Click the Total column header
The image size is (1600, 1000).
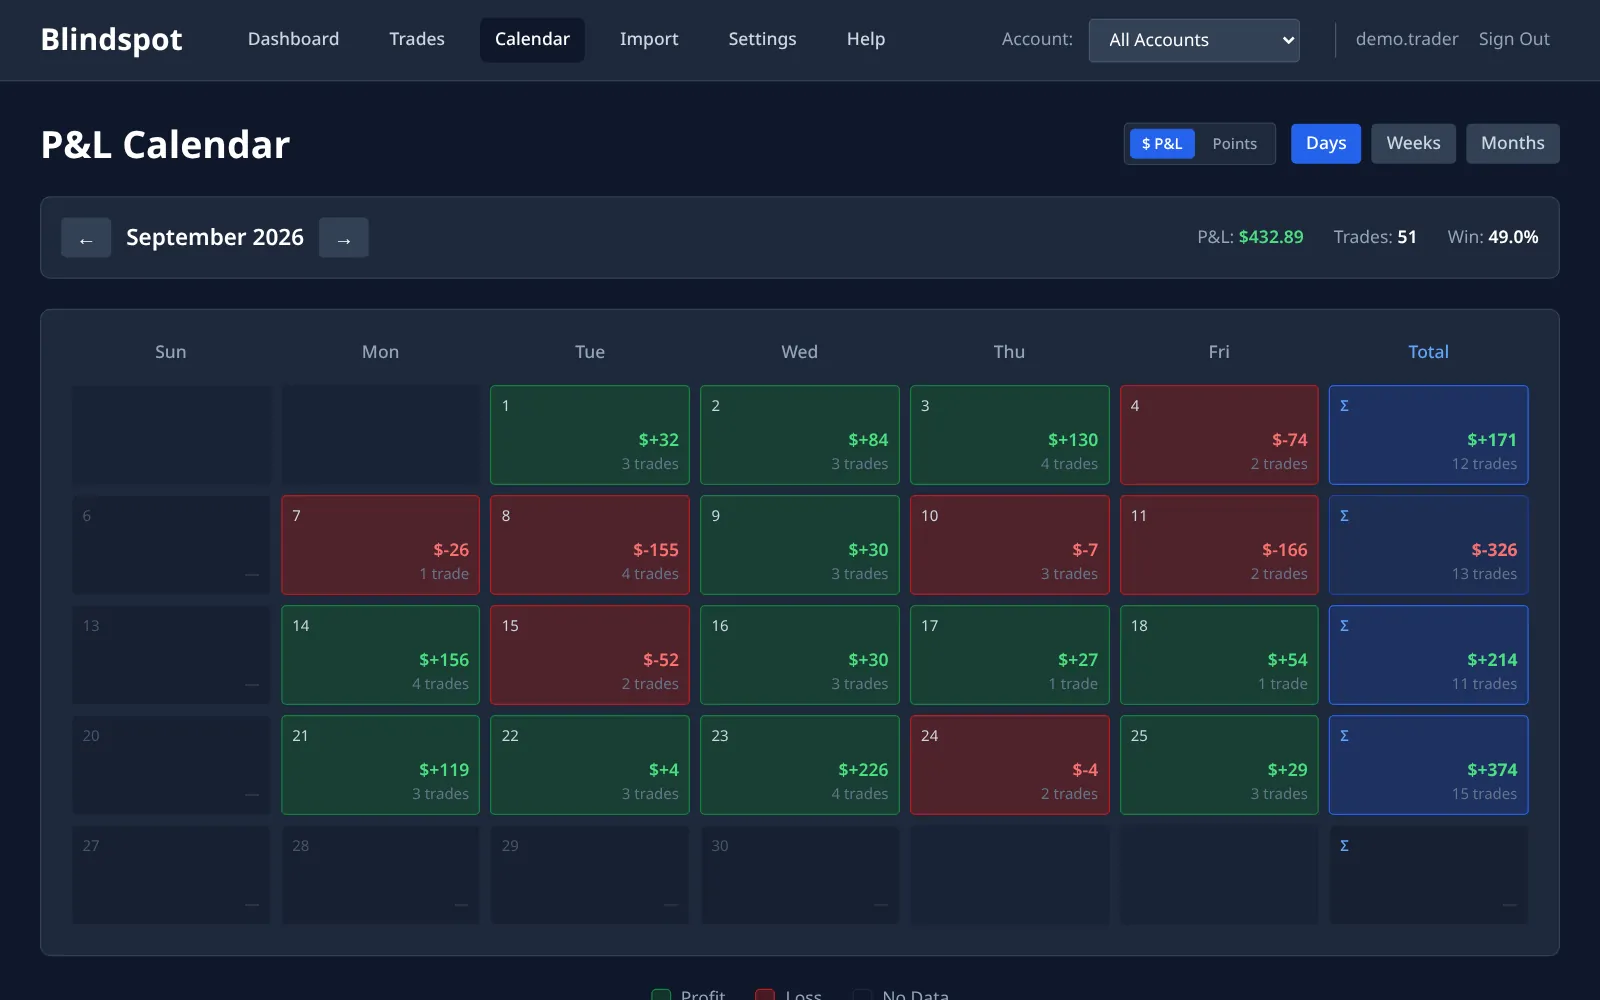click(x=1428, y=352)
